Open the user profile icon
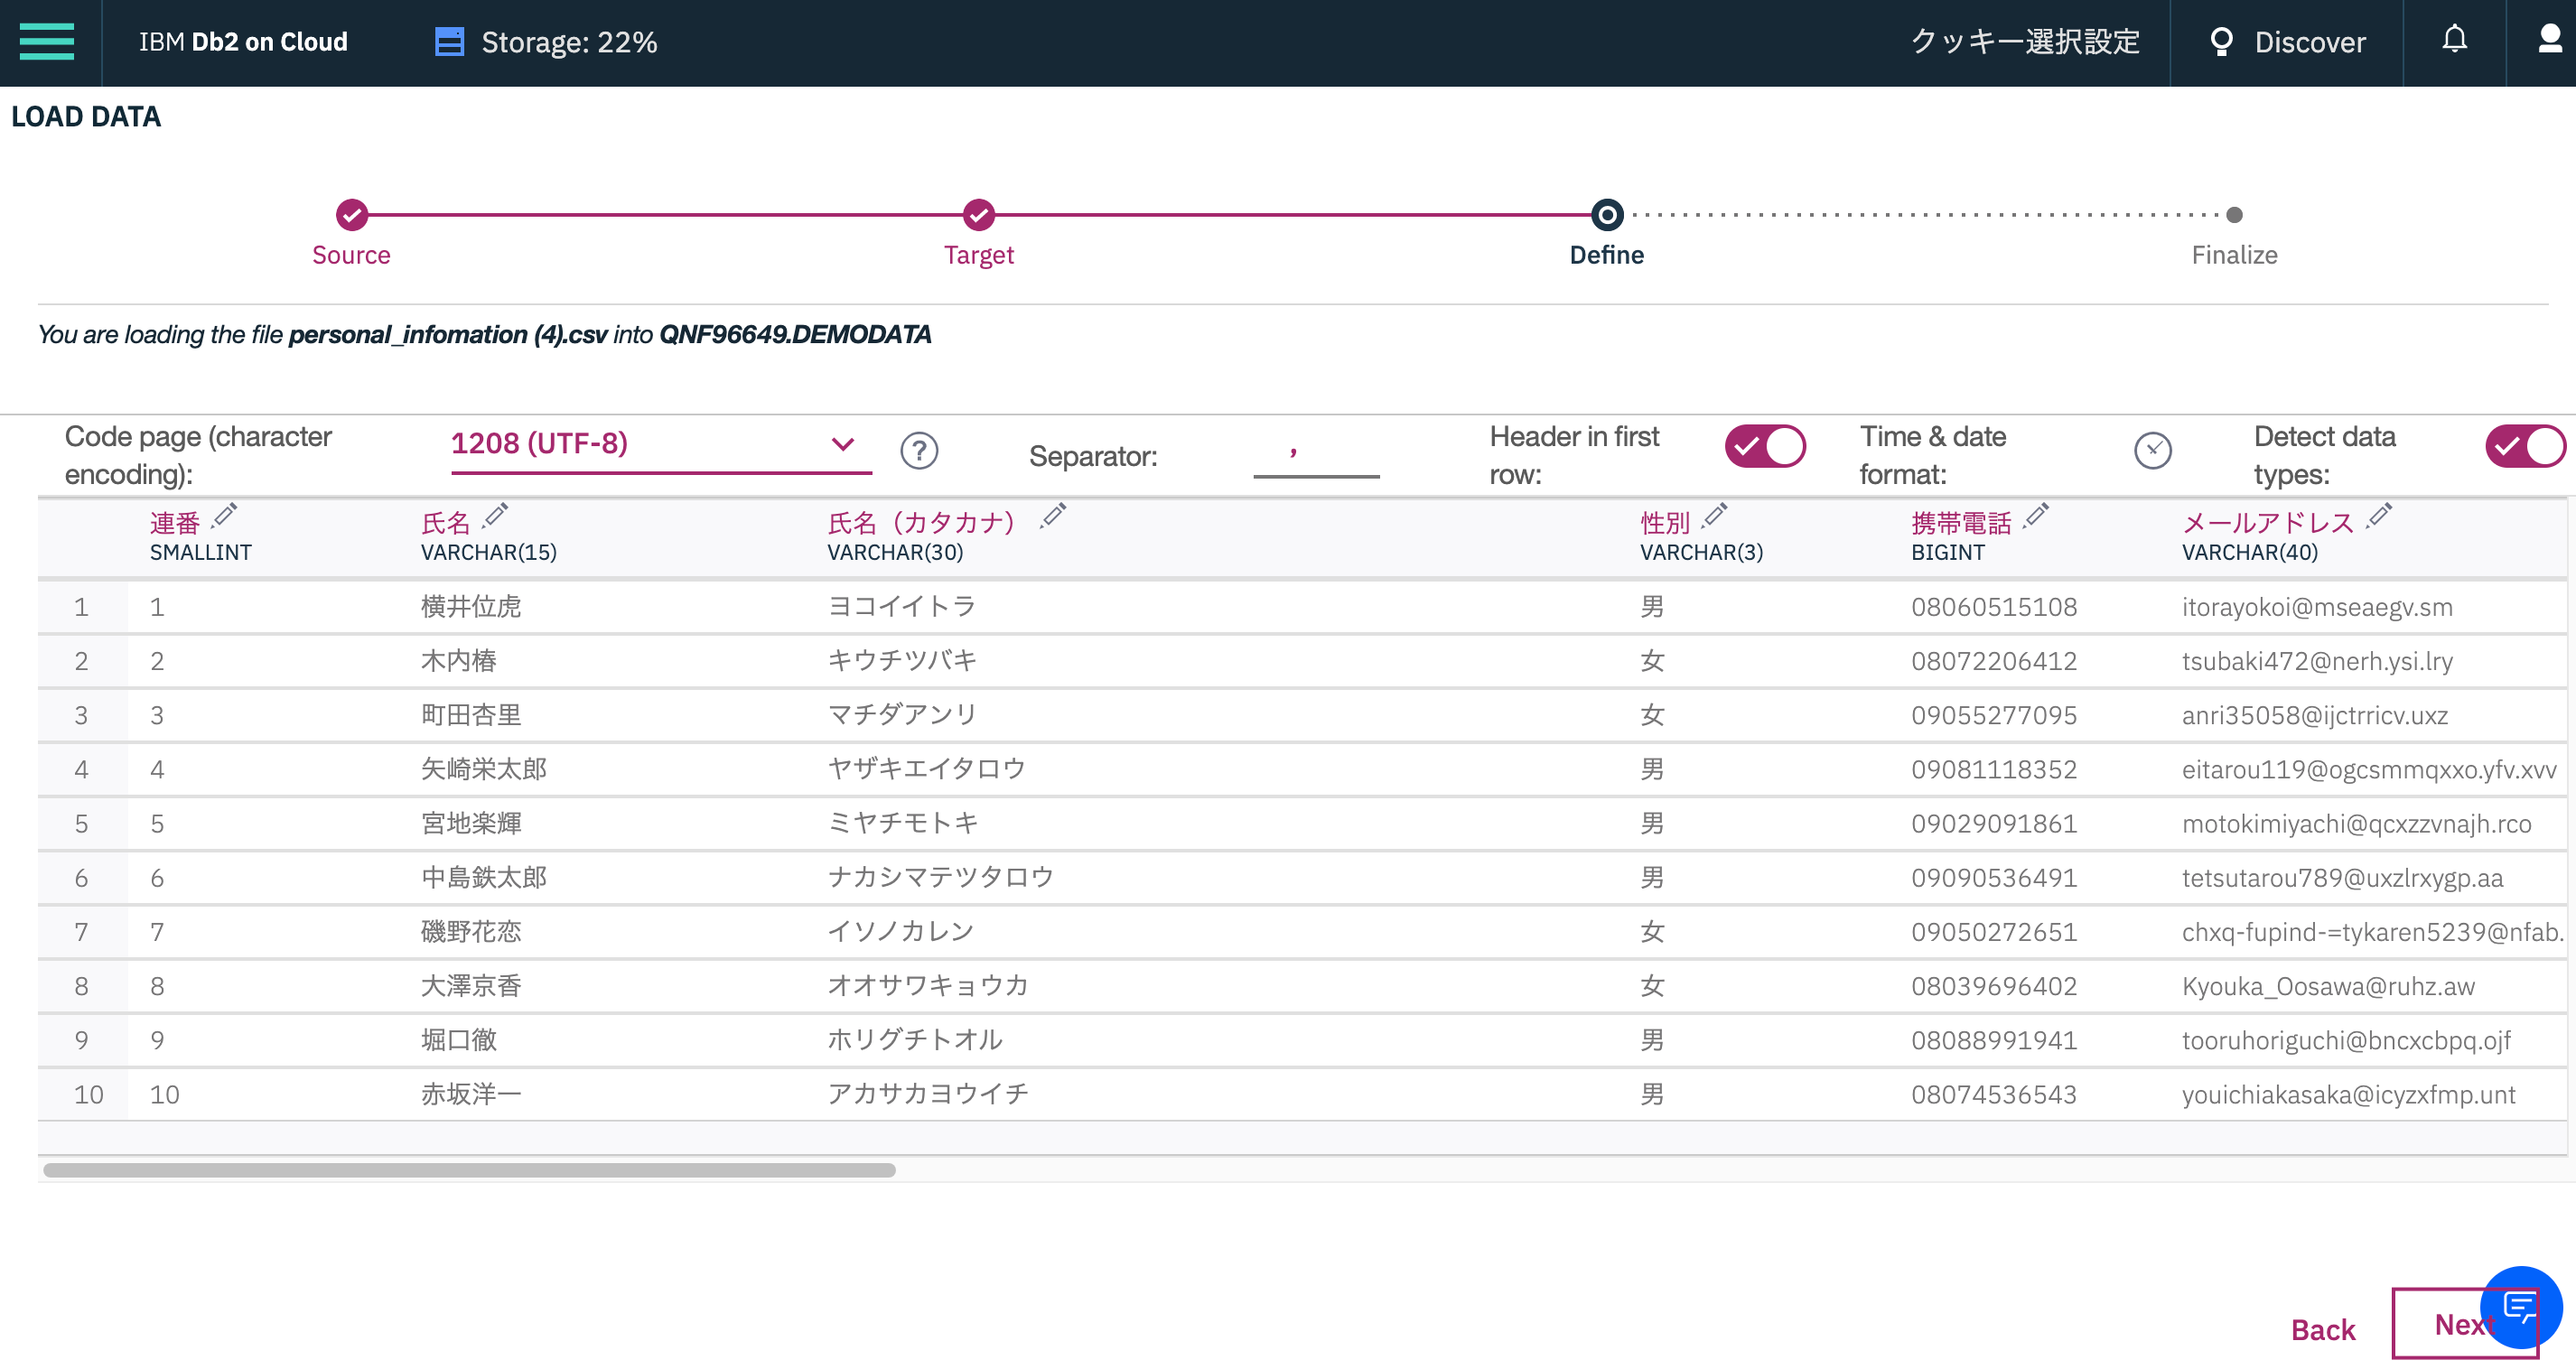This screenshot has width=2576, height=1369. pos(2550,40)
